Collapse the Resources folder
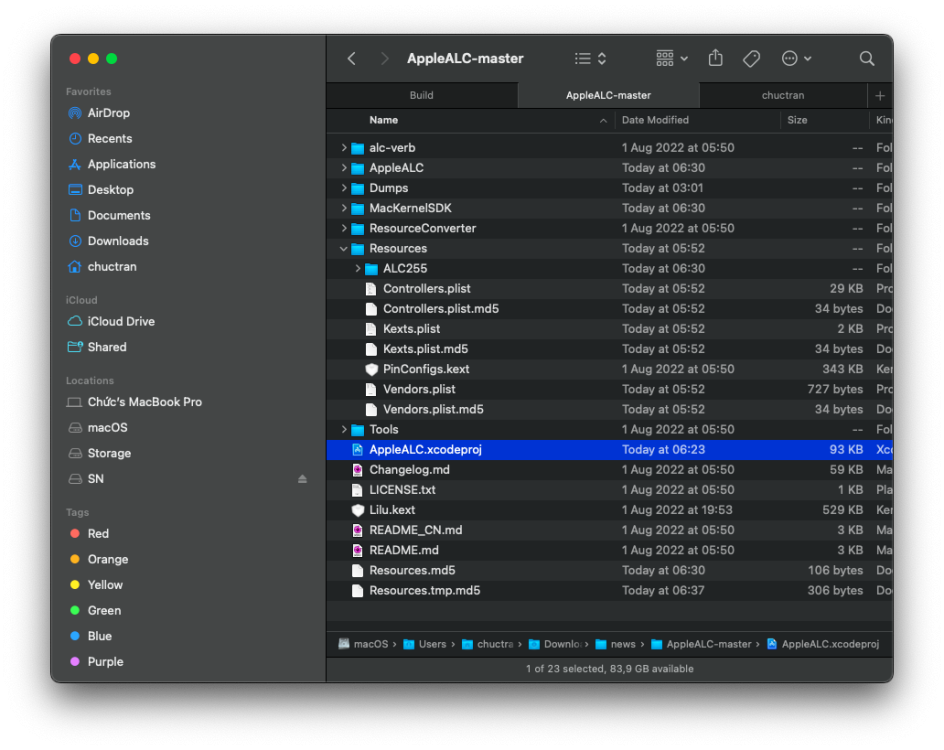Screen dimensions: 944x750 pyautogui.click(x=343, y=249)
